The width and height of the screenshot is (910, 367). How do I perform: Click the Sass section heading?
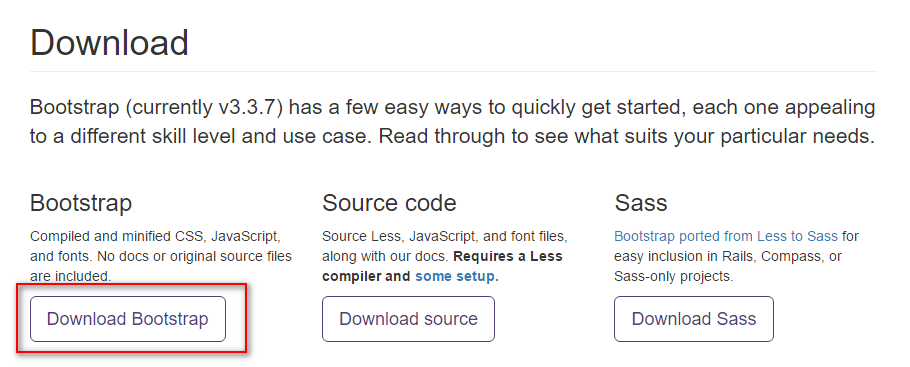(x=641, y=203)
